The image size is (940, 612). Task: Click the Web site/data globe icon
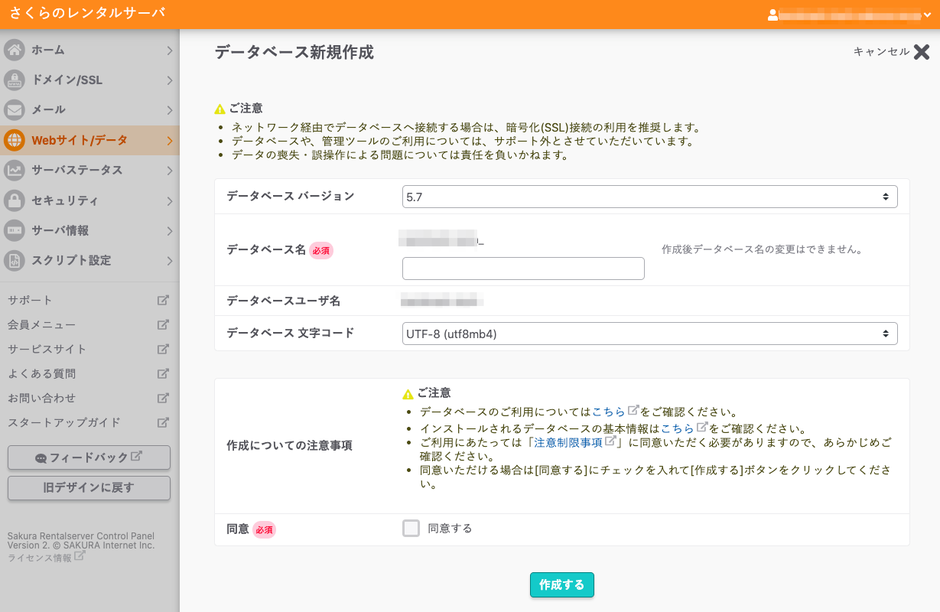point(14,140)
